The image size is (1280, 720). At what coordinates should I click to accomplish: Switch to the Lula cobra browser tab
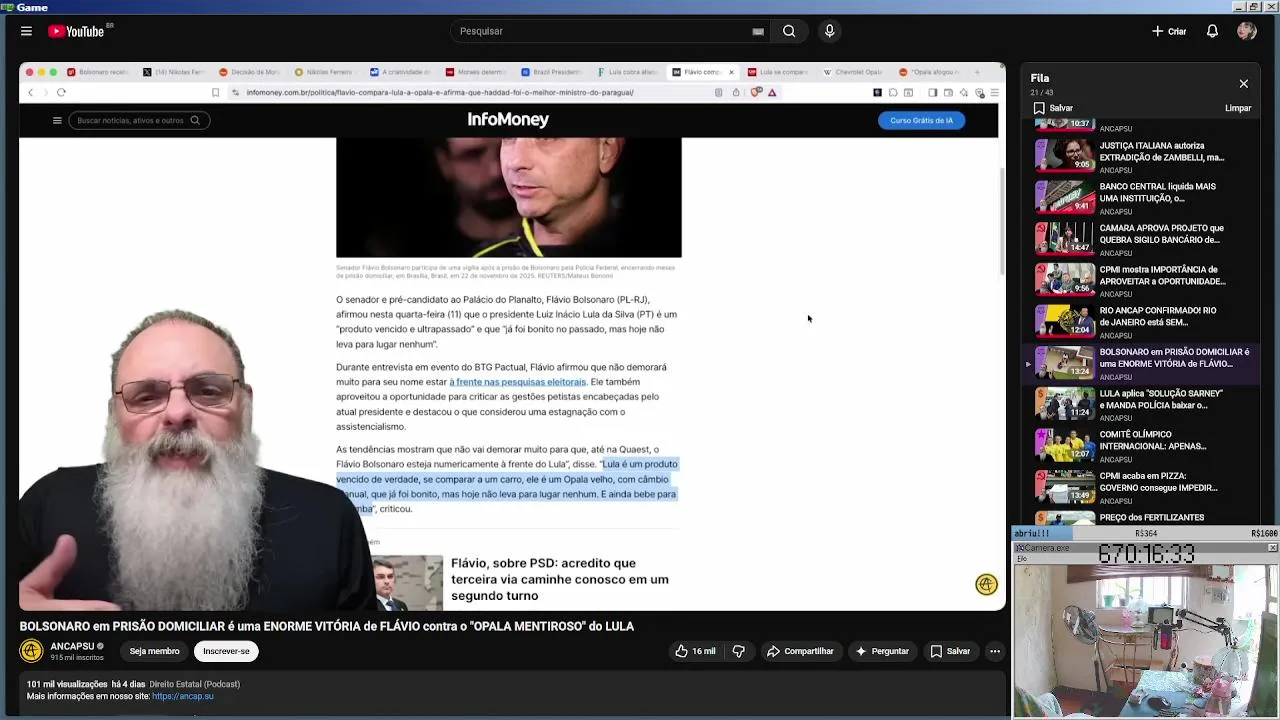(x=627, y=72)
